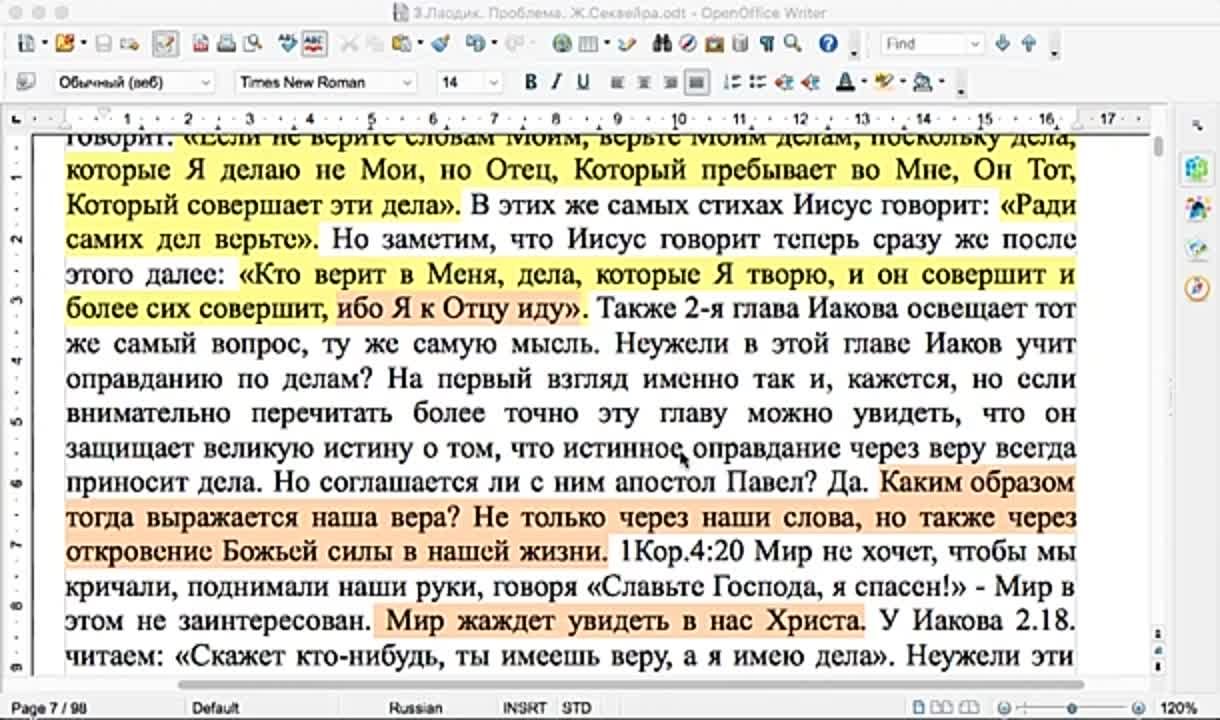Run the spellcheck tool

point(285,45)
